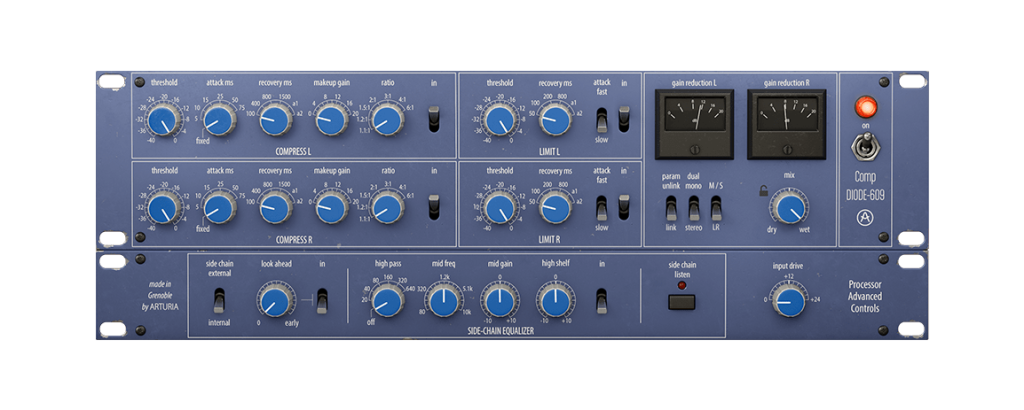Toggle M/S and LR mode switch

(716, 208)
